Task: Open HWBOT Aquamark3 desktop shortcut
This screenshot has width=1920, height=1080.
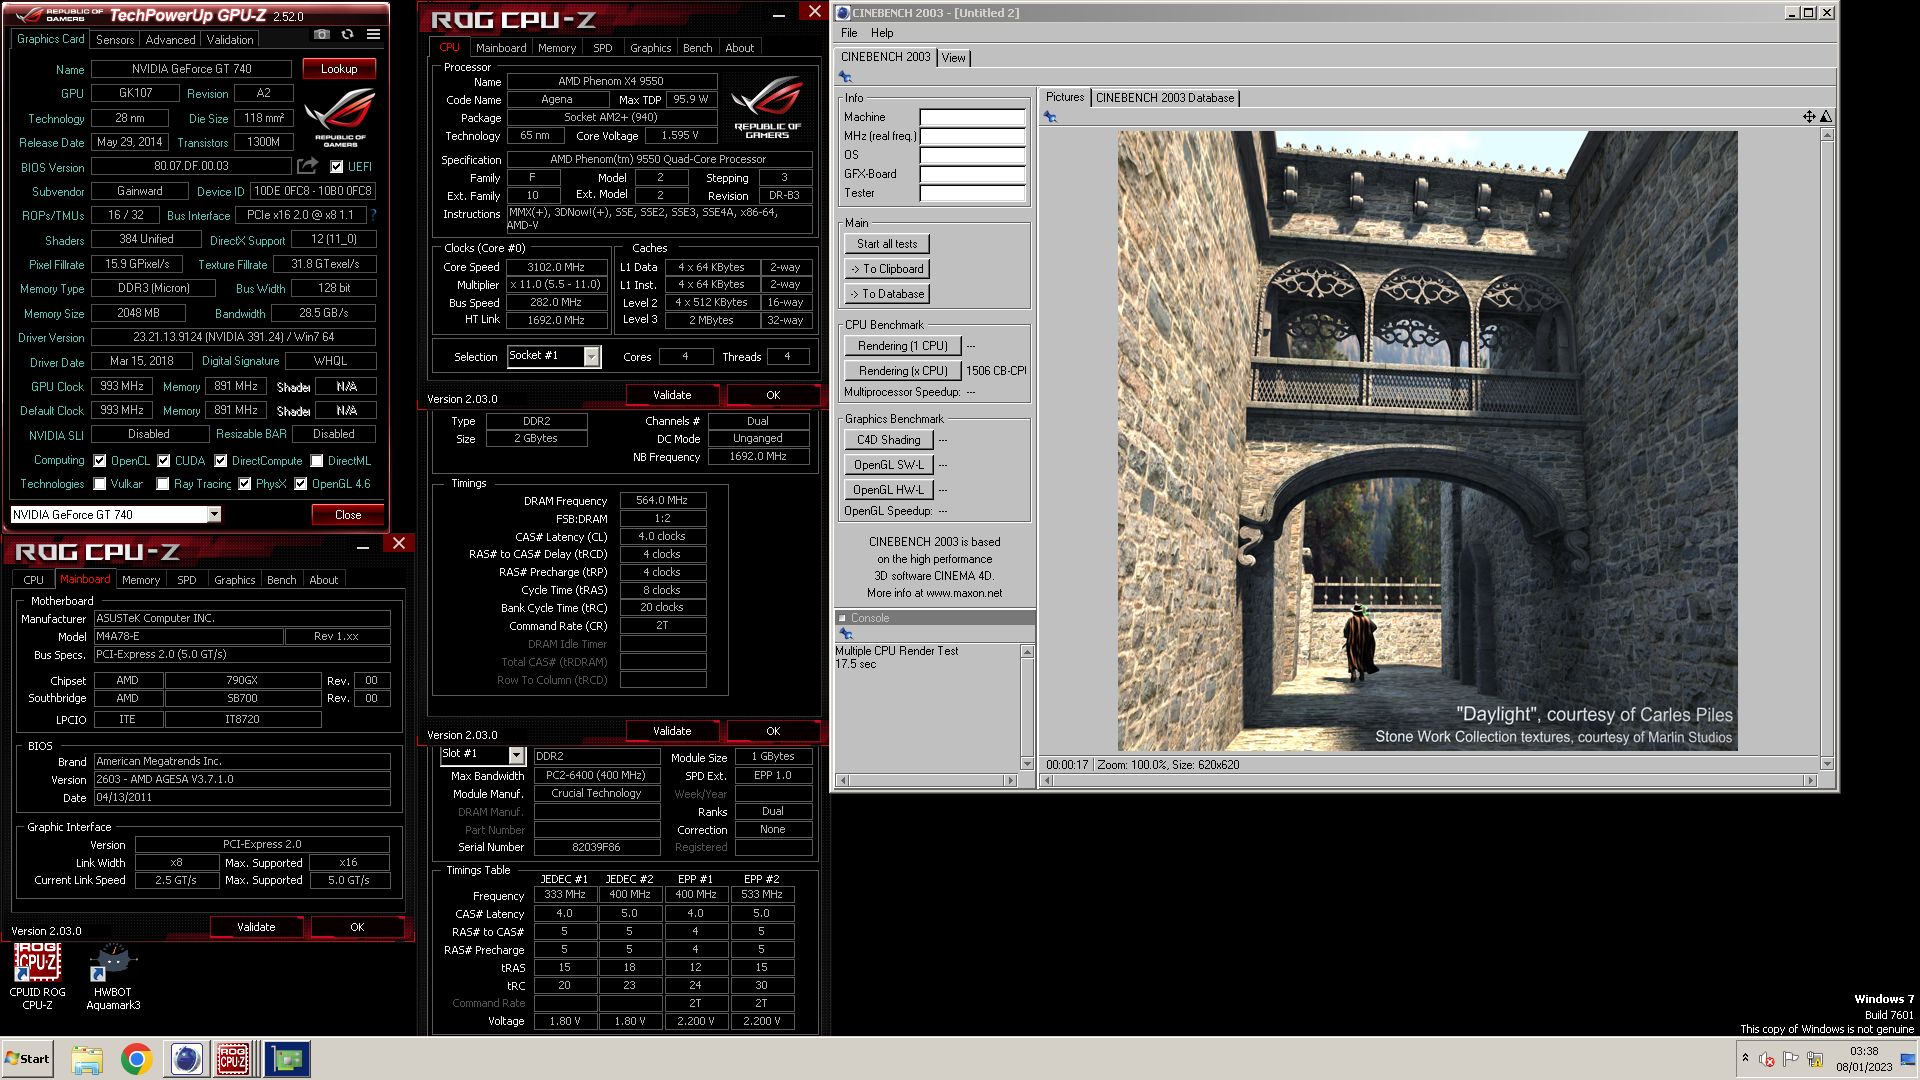Action: [113, 976]
